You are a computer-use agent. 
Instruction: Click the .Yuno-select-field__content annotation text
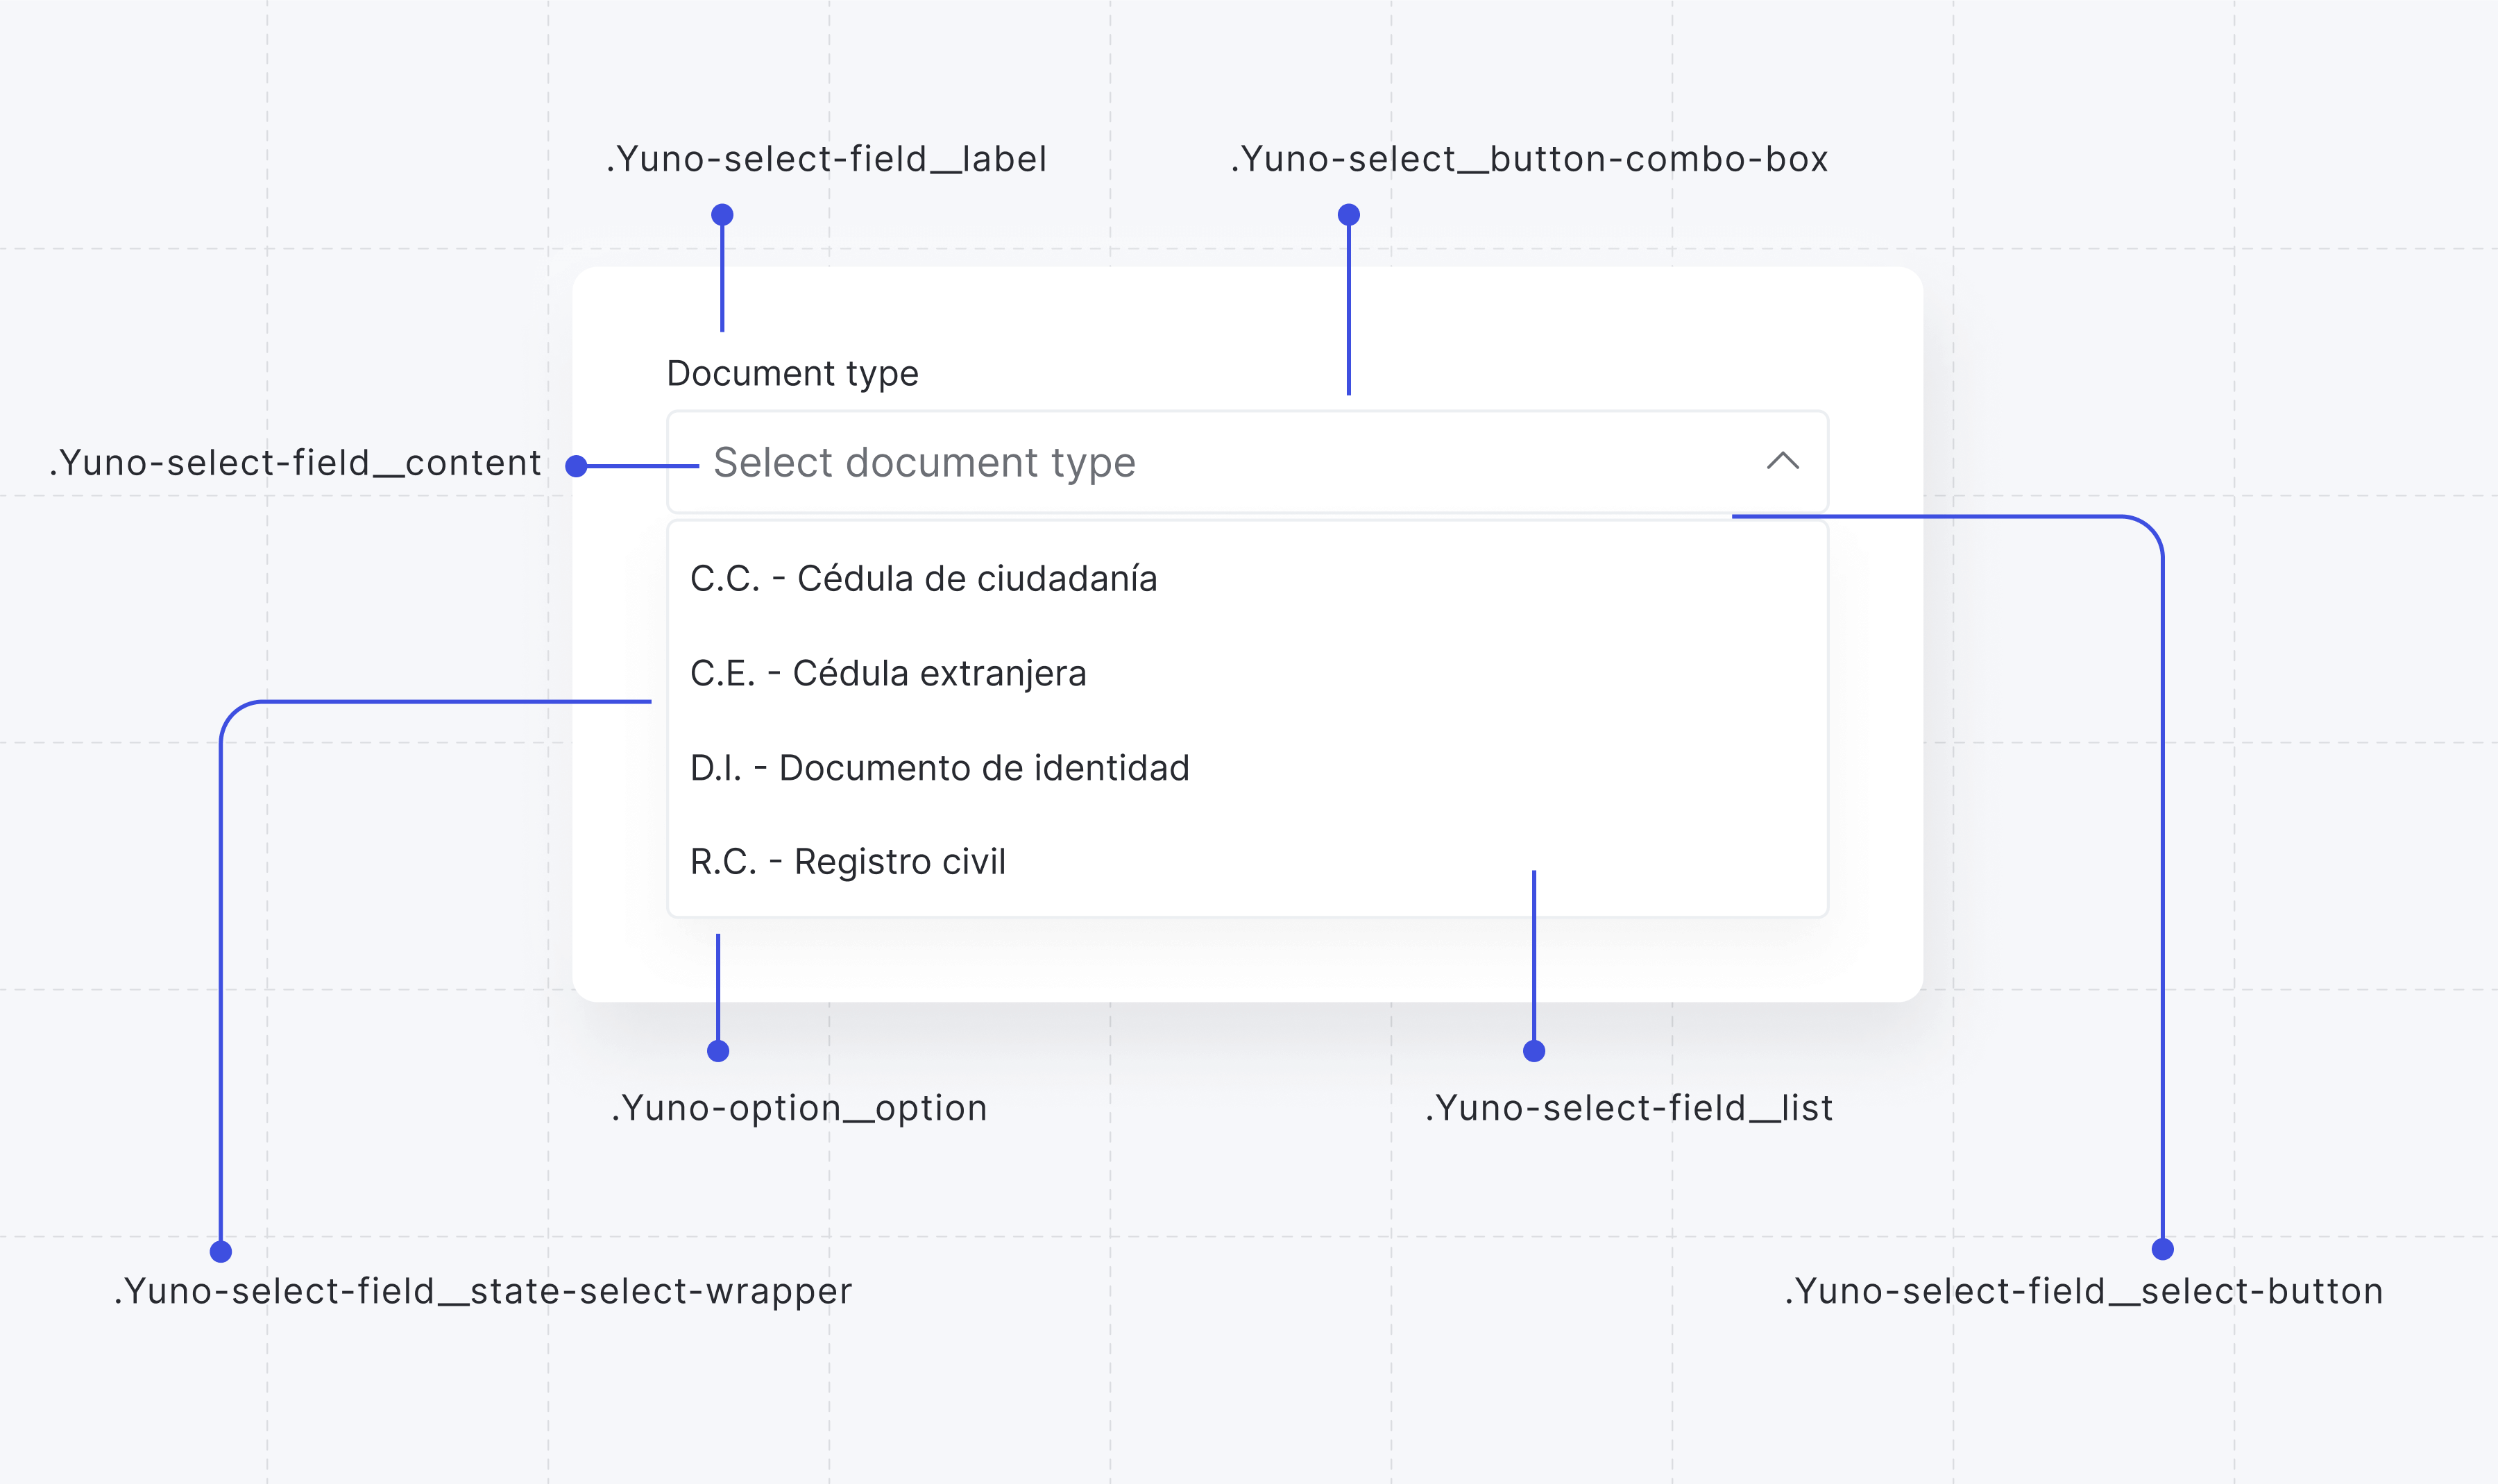(x=295, y=463)
